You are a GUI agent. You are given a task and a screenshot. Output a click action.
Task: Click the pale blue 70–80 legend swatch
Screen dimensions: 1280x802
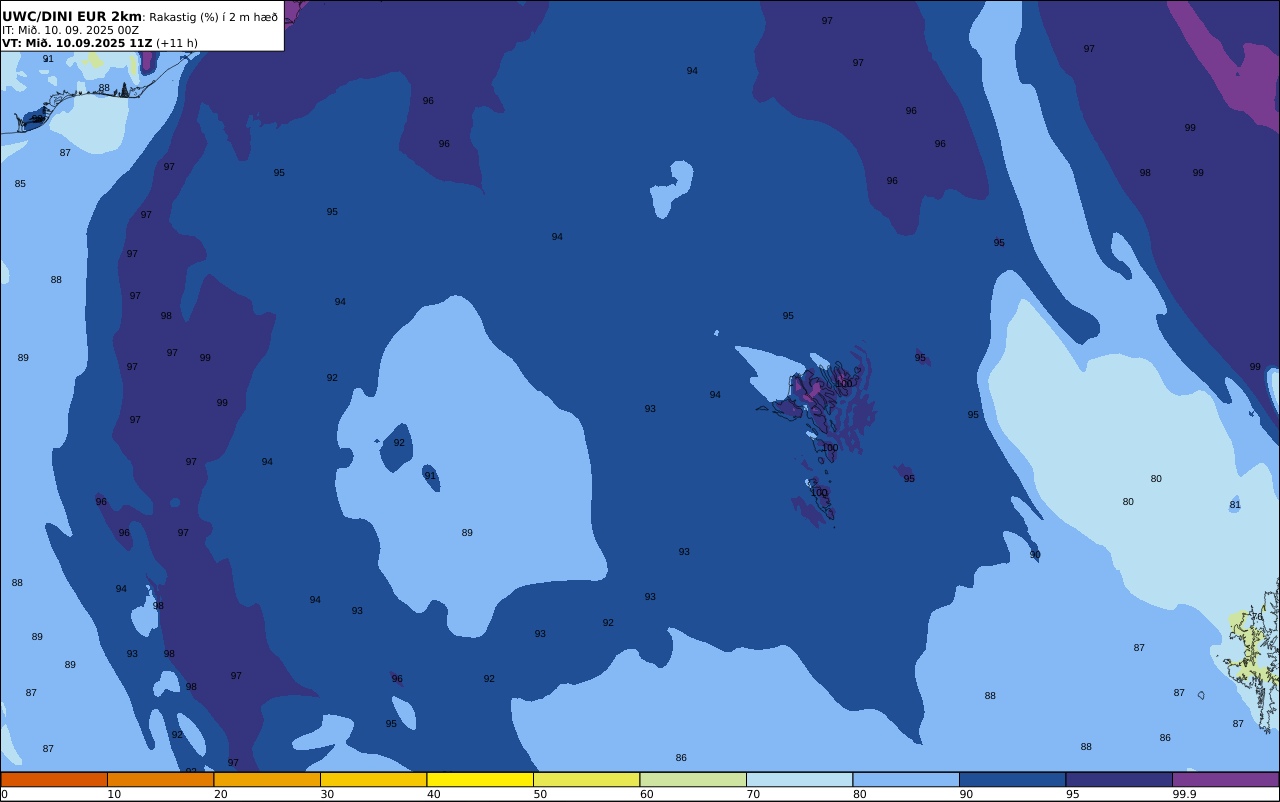tap(799, 779)
